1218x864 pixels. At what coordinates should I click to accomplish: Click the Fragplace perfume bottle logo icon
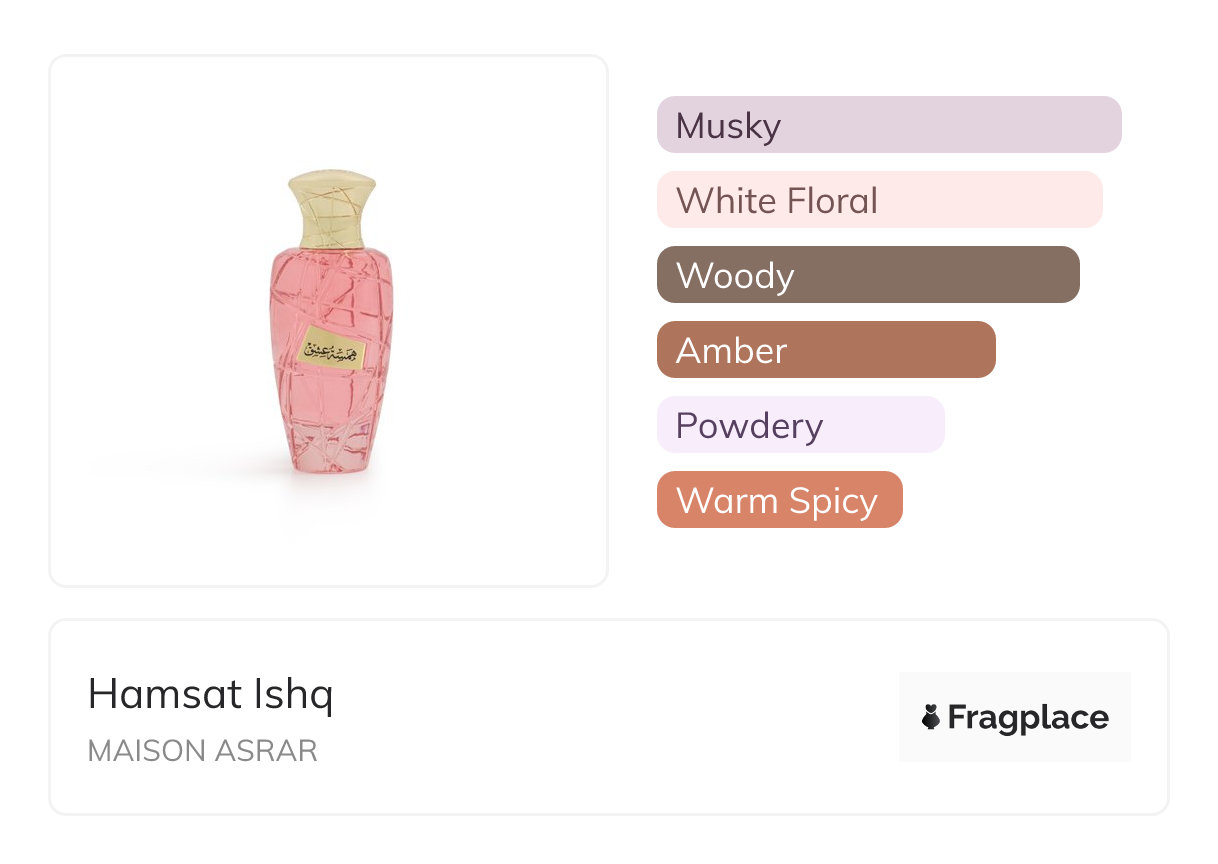(931, 717)
